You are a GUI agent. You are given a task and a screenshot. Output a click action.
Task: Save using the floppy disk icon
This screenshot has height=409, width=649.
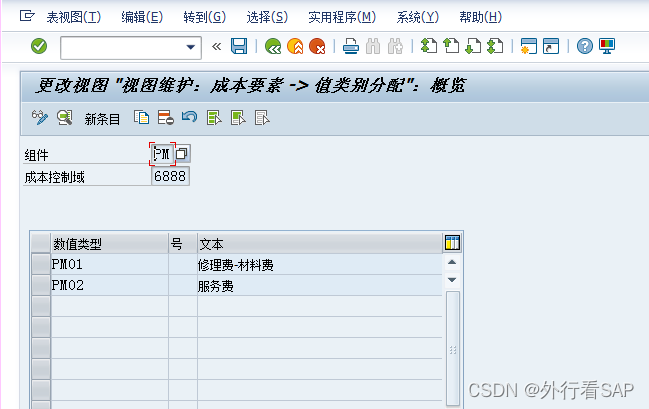pyautogui.click(x=239, y=46)
